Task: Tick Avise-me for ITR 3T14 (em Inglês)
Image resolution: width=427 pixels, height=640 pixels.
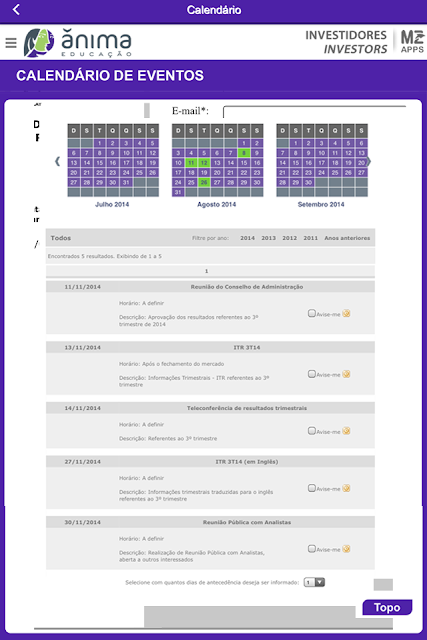Action: 311,488
